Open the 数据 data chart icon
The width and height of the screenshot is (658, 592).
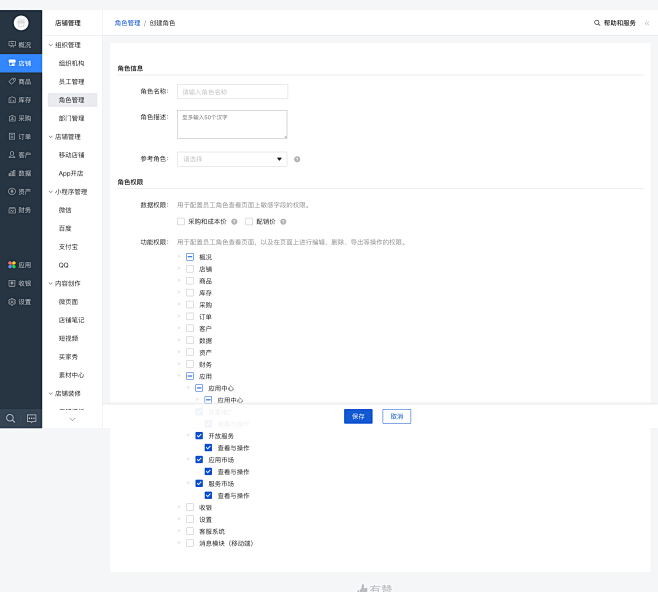(12, 173)
